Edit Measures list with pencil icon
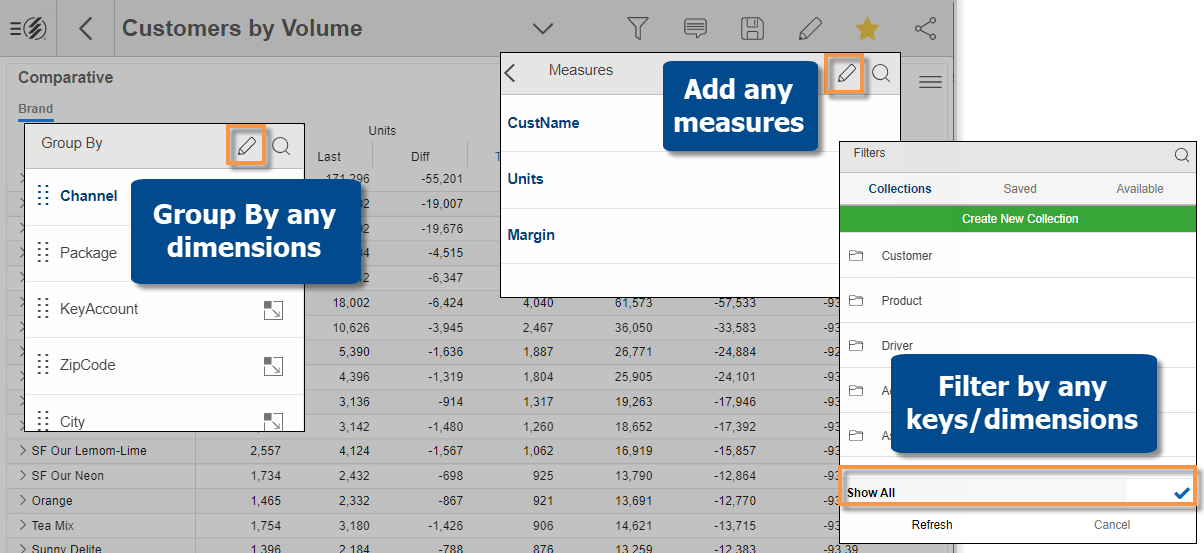 [x=847, y=74]
